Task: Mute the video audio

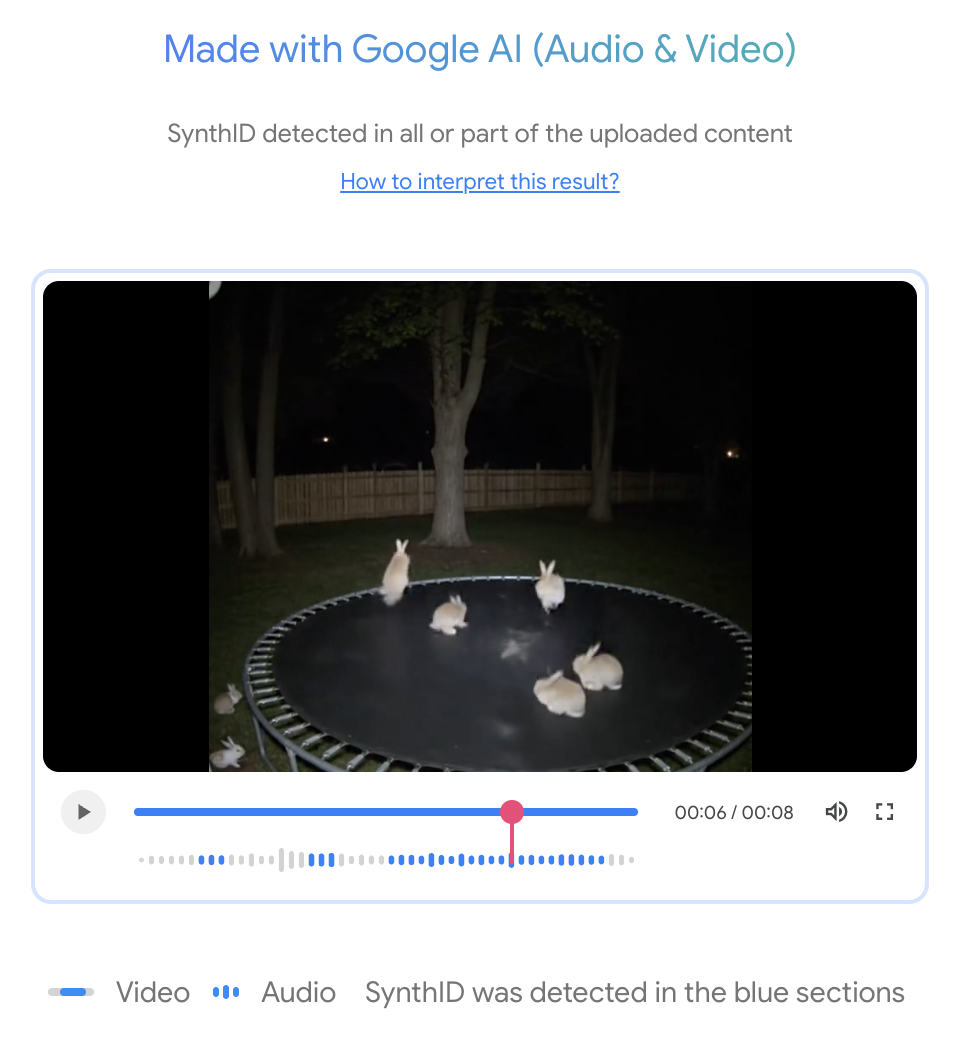Action: 836,812
